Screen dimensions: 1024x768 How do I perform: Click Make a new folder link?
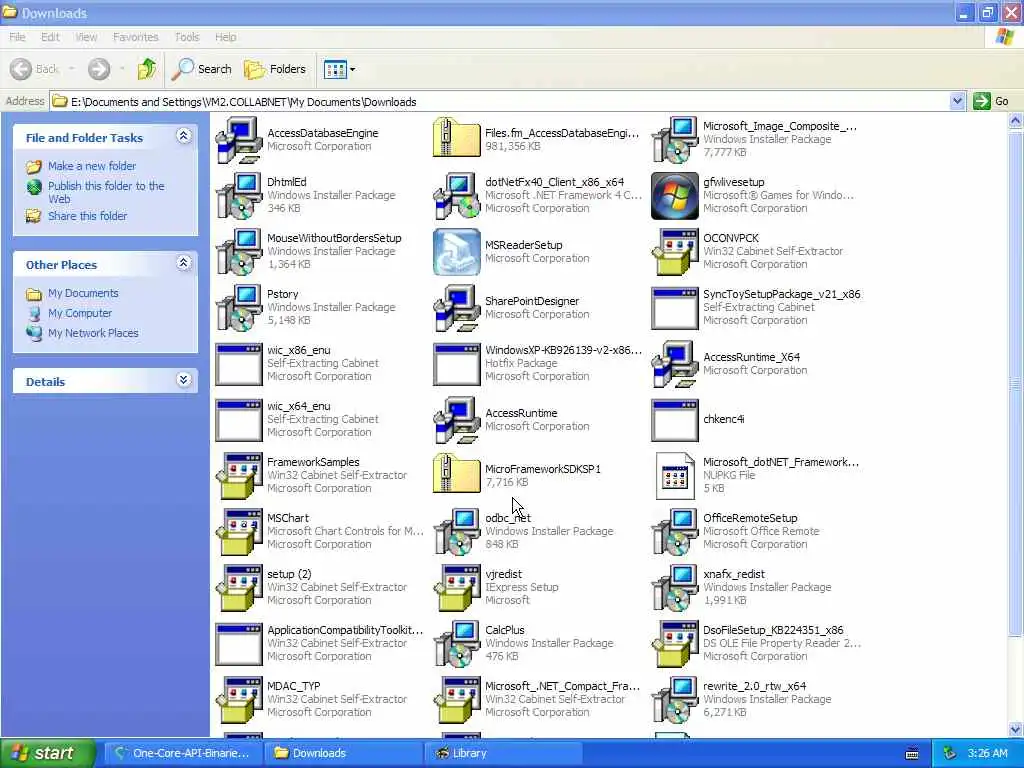click(92, 166)
